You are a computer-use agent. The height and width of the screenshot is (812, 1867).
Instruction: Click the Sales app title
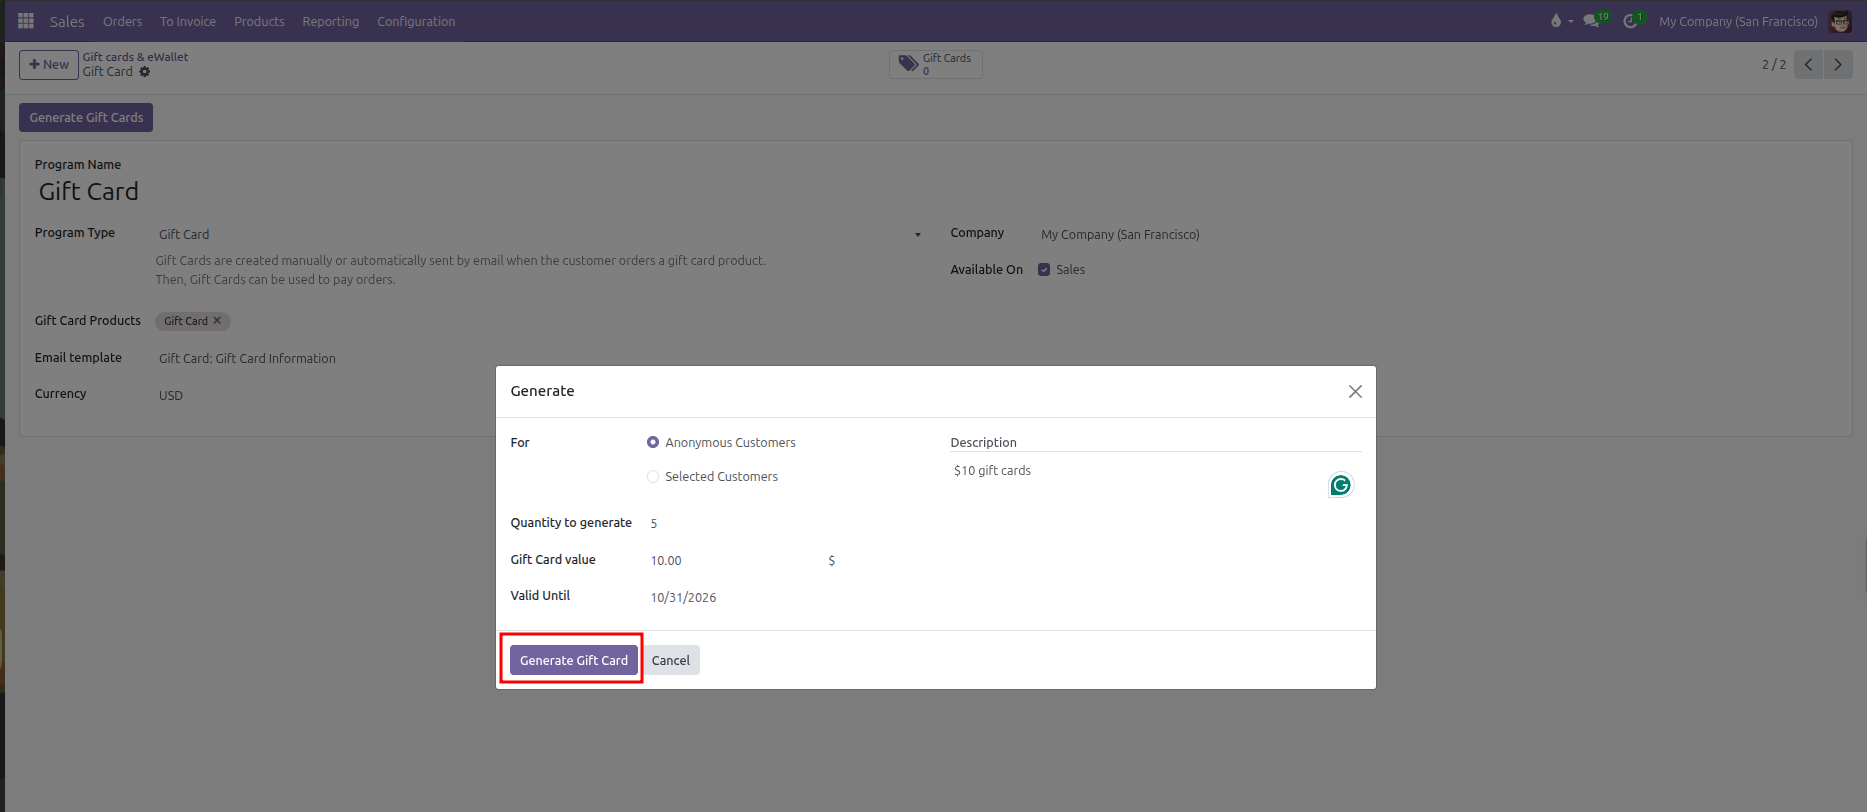coord(67,21)
